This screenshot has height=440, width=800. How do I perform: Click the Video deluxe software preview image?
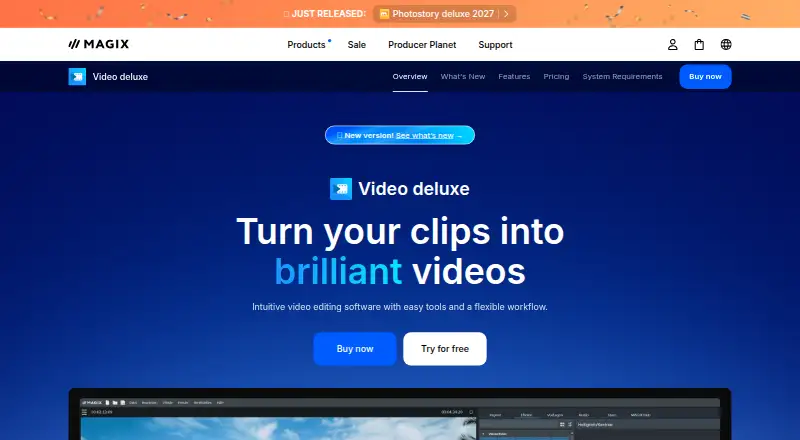coord(400,414)
